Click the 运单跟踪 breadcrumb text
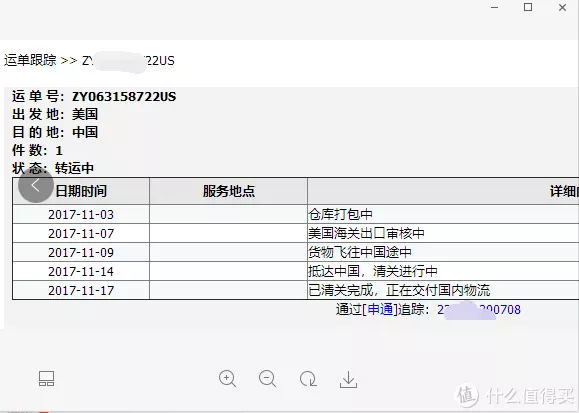Viewport: 579px width, 413px height. pos(30,60)
